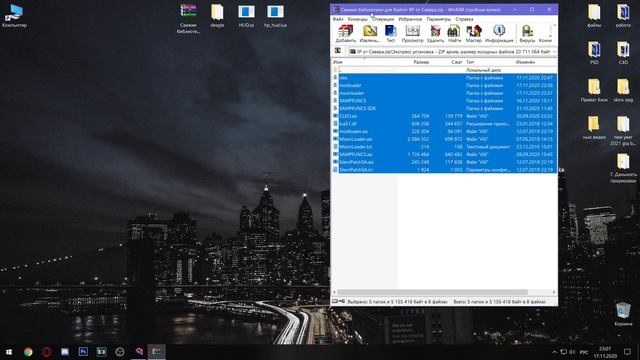Select the SAMPFUNCS.asi file row
This screenshot has height=360, width=640.
point(444,154)
